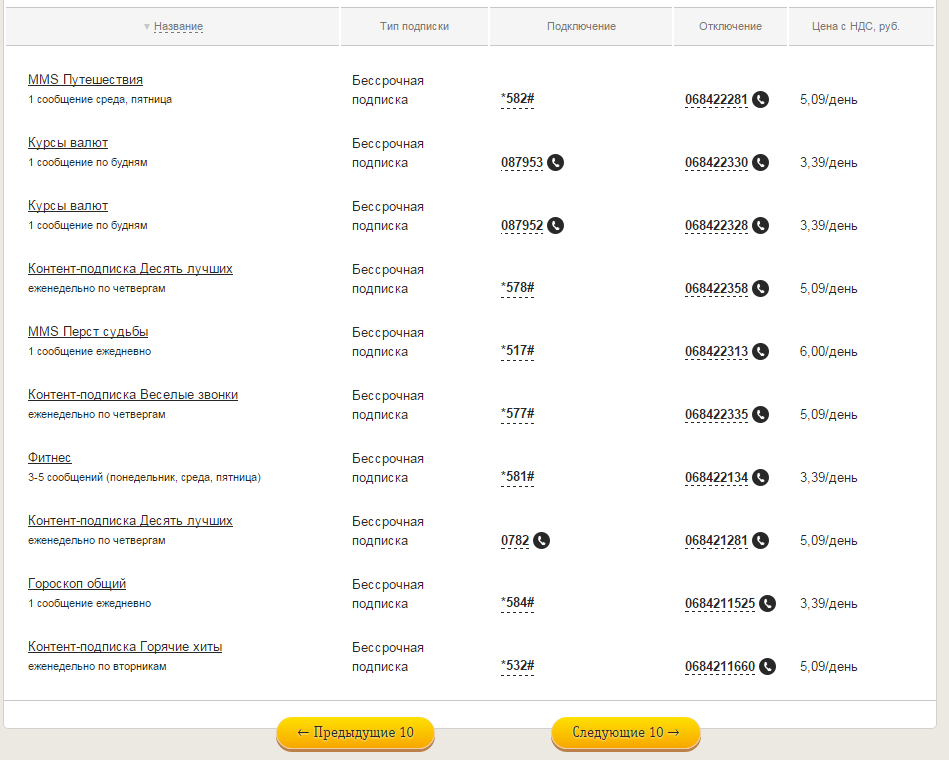Click phone icon next to 0782

(541, 540)
